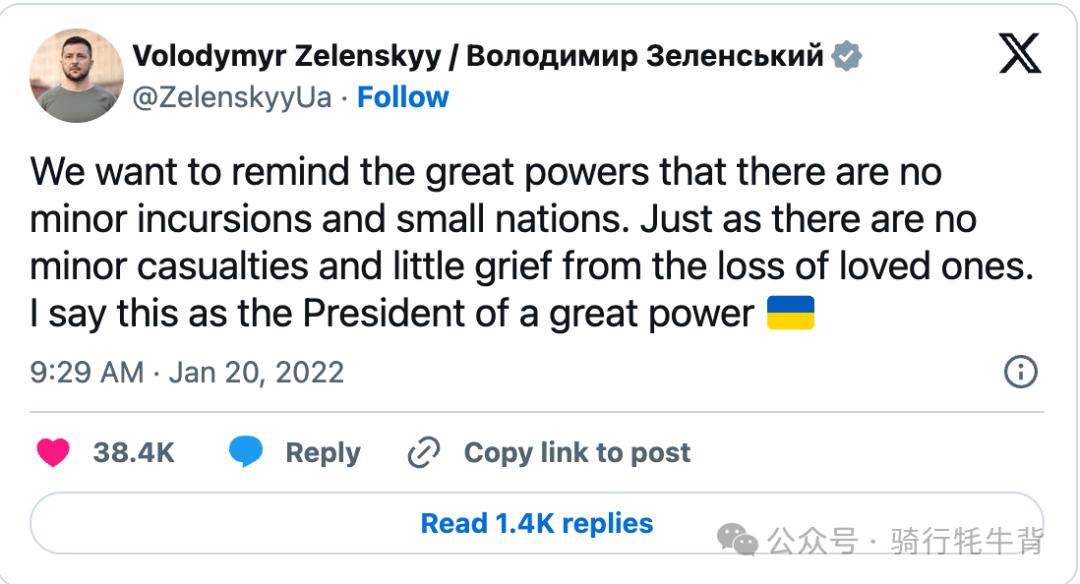Viewport: 1080px width, 584px height.
Task: Click the circled info icon
Action: pyautogui.click(x=1020, y=372)
